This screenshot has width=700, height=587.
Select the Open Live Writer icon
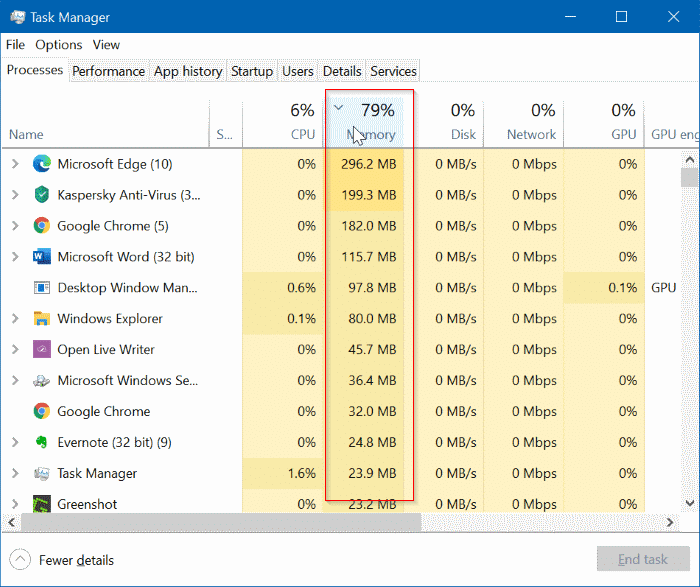(x=42, y=350)
